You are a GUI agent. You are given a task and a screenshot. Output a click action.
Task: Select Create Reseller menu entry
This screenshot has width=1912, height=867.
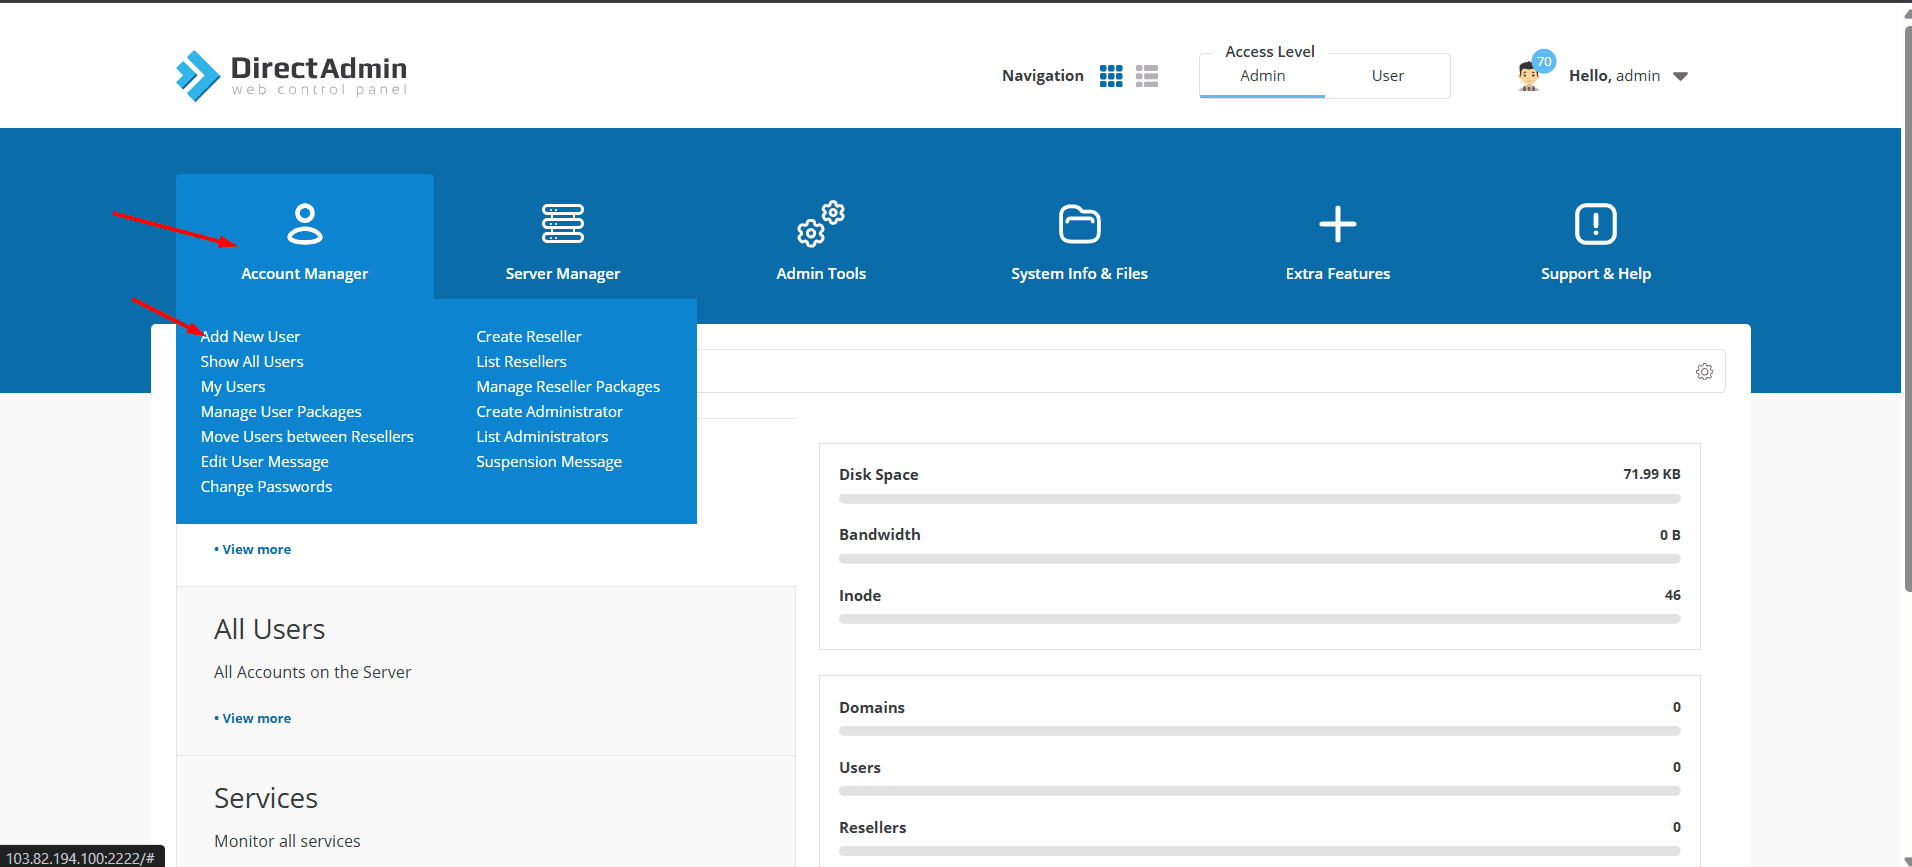[528, 337]
